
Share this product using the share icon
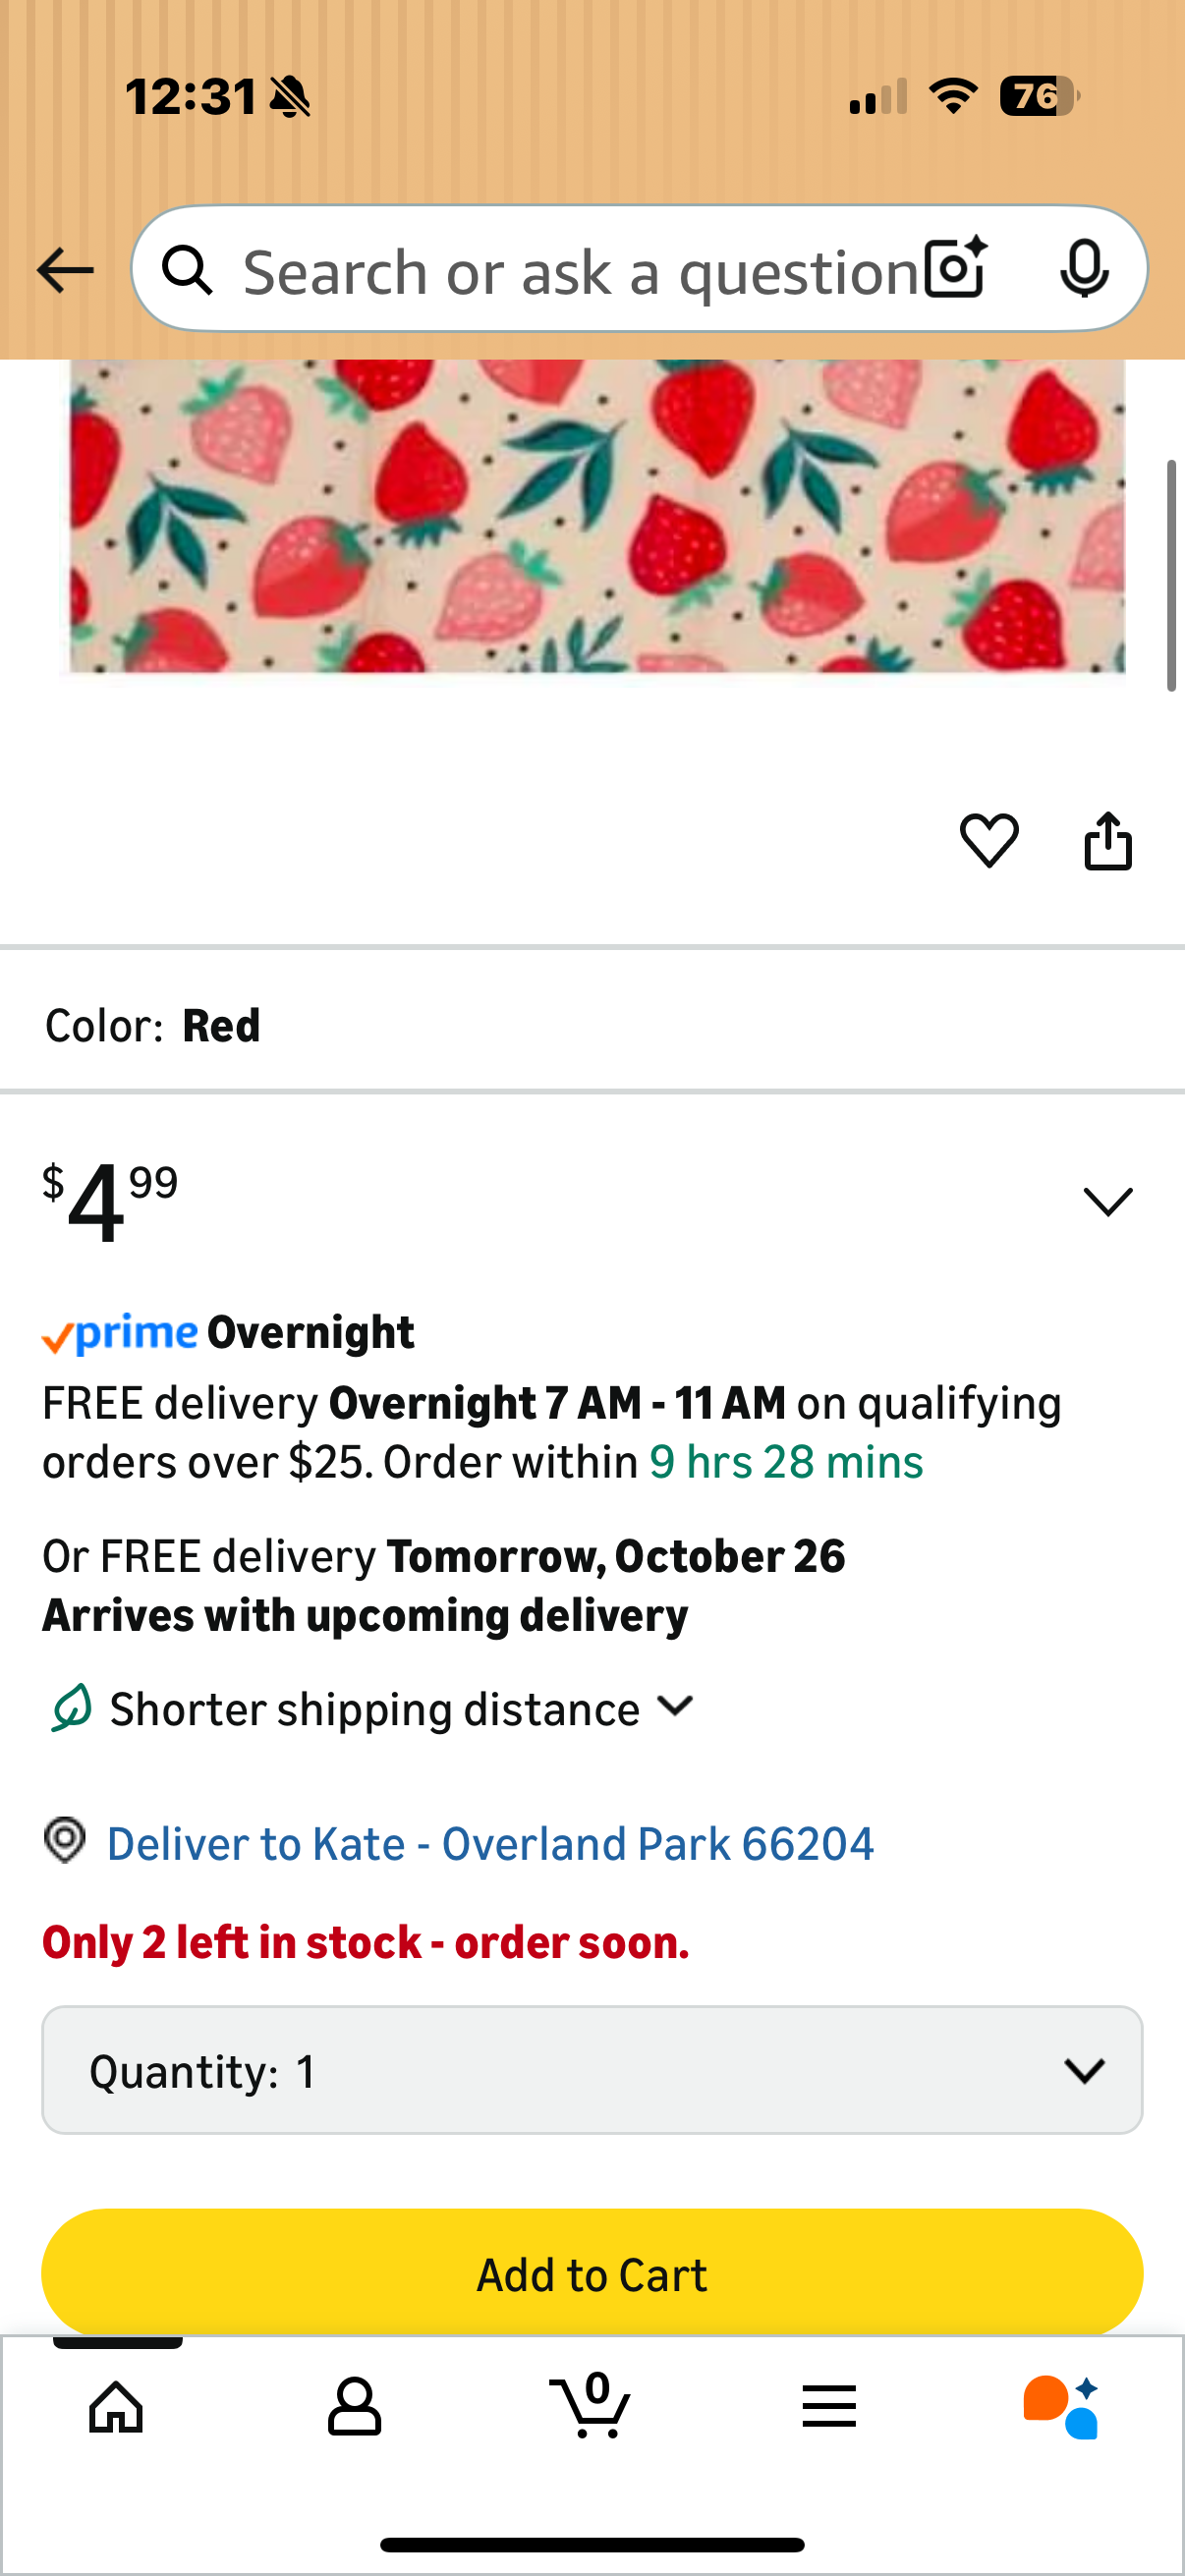pyautogui.click(x=1108, y=841)
